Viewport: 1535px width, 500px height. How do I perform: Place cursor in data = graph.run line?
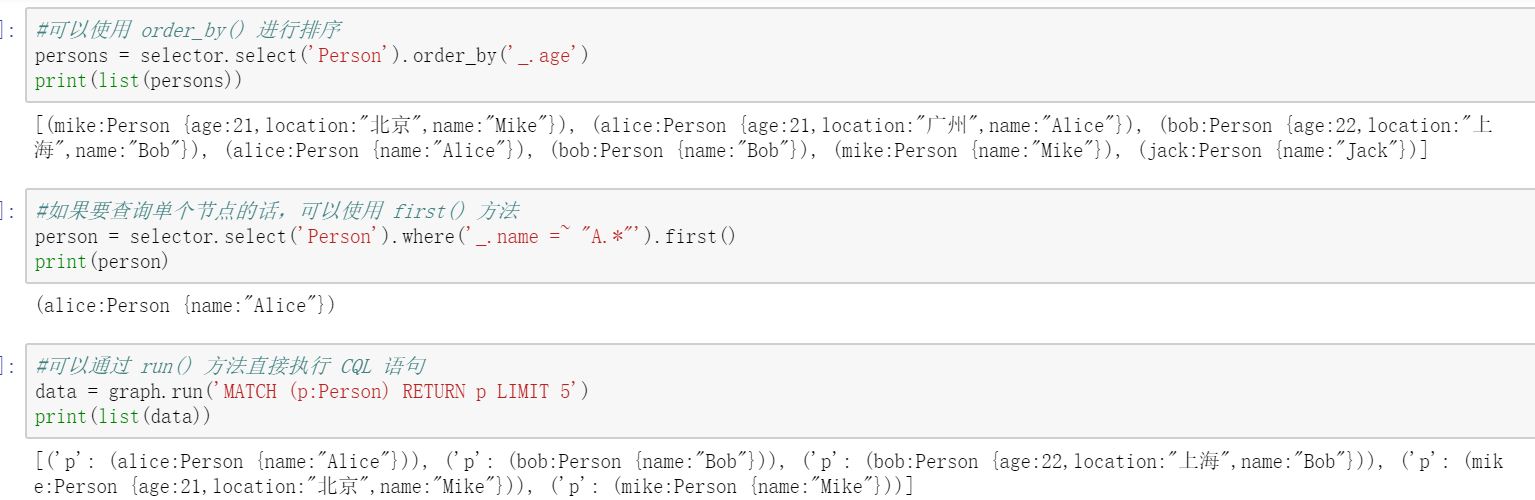312,391
